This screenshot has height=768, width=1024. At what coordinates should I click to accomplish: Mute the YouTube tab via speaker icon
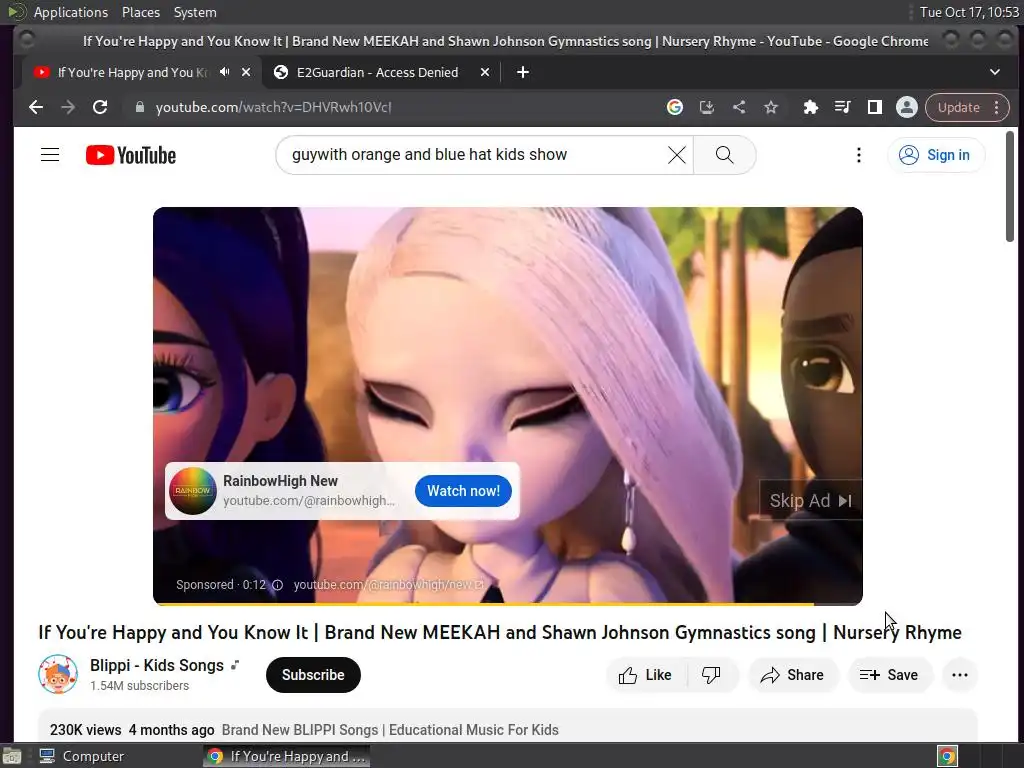point(225,72)
